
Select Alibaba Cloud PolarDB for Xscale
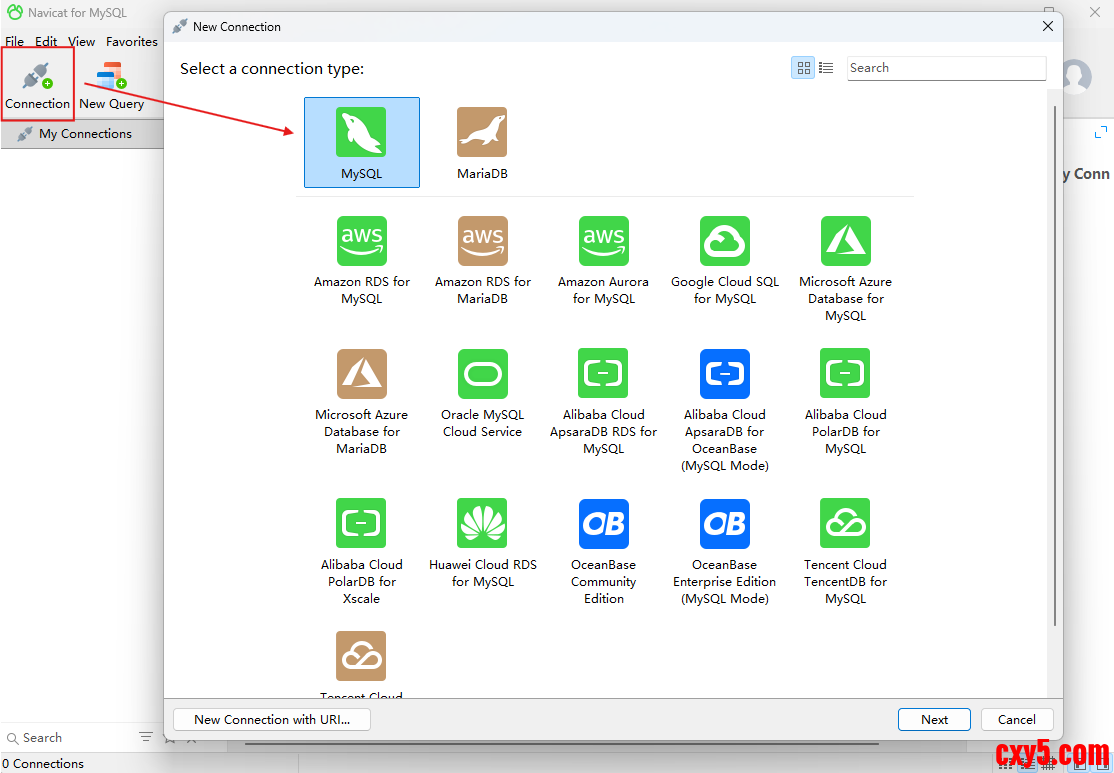[361, 524]
